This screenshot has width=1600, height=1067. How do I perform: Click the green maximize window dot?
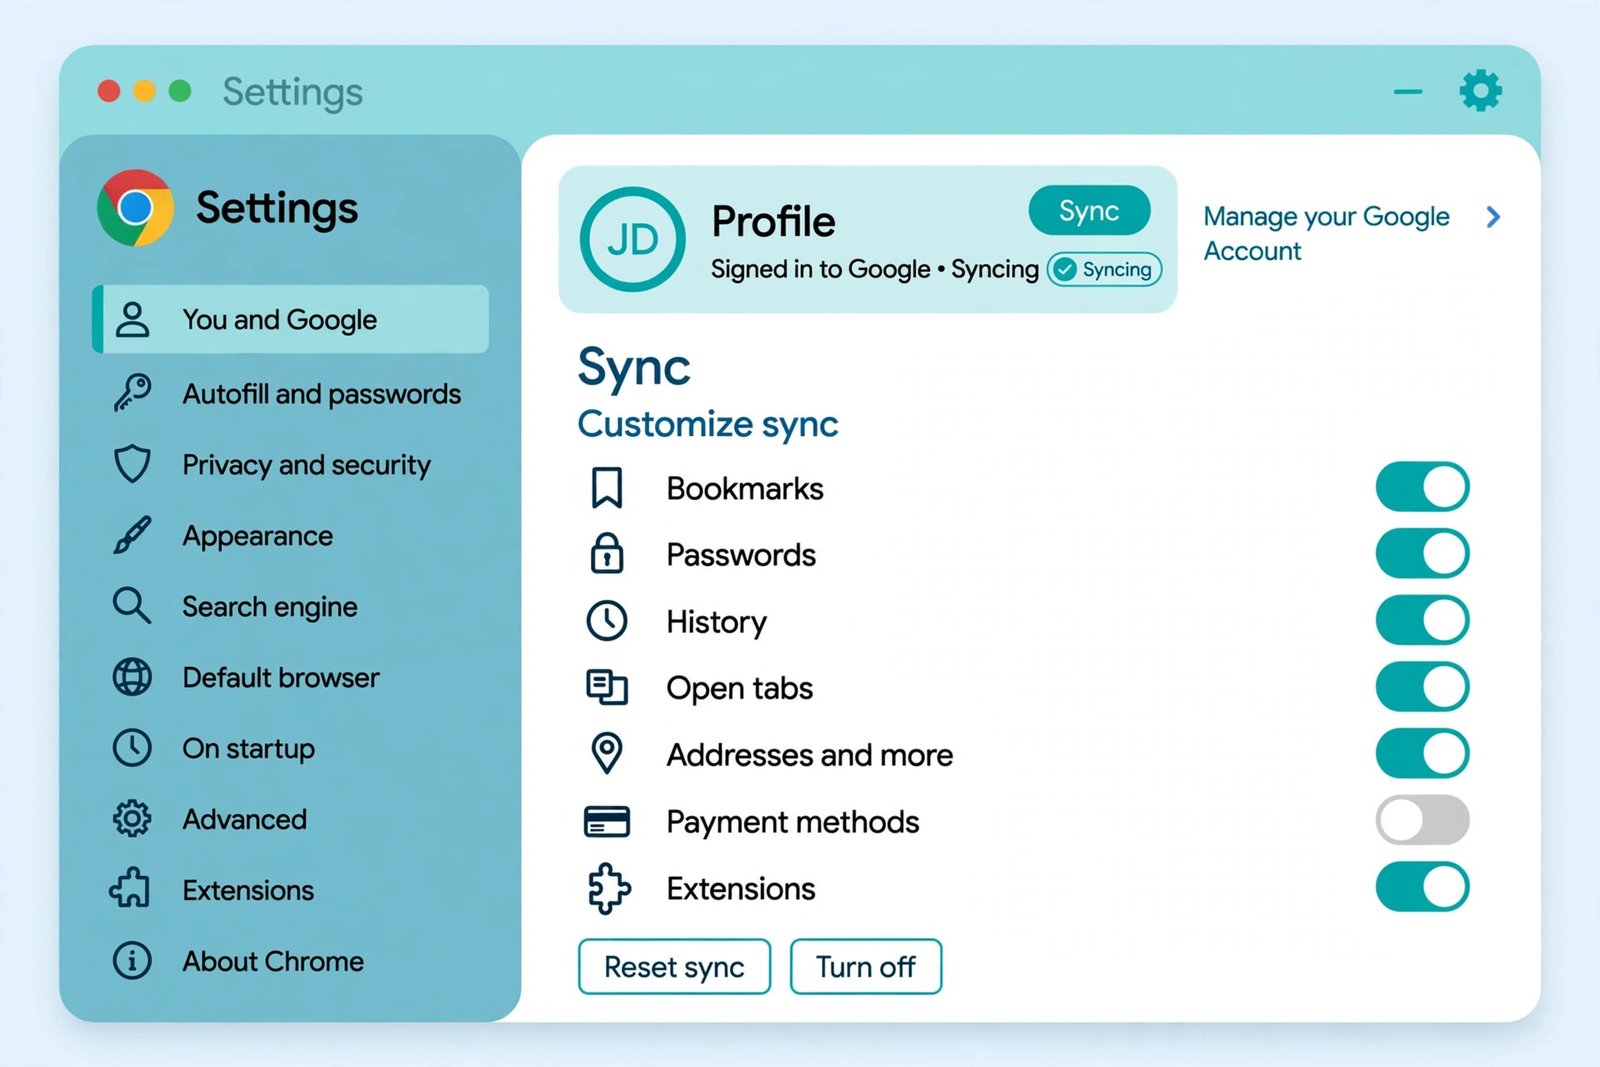180,91
